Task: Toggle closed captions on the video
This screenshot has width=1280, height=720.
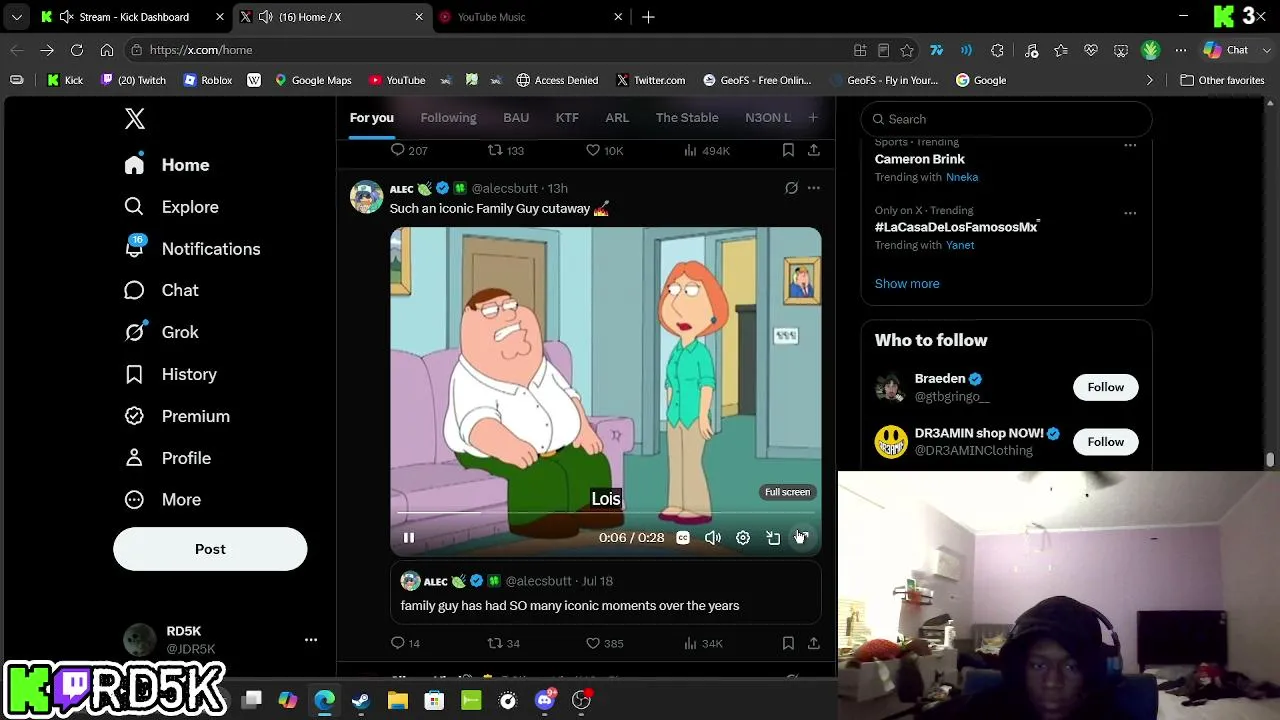Action: (683, 538)
